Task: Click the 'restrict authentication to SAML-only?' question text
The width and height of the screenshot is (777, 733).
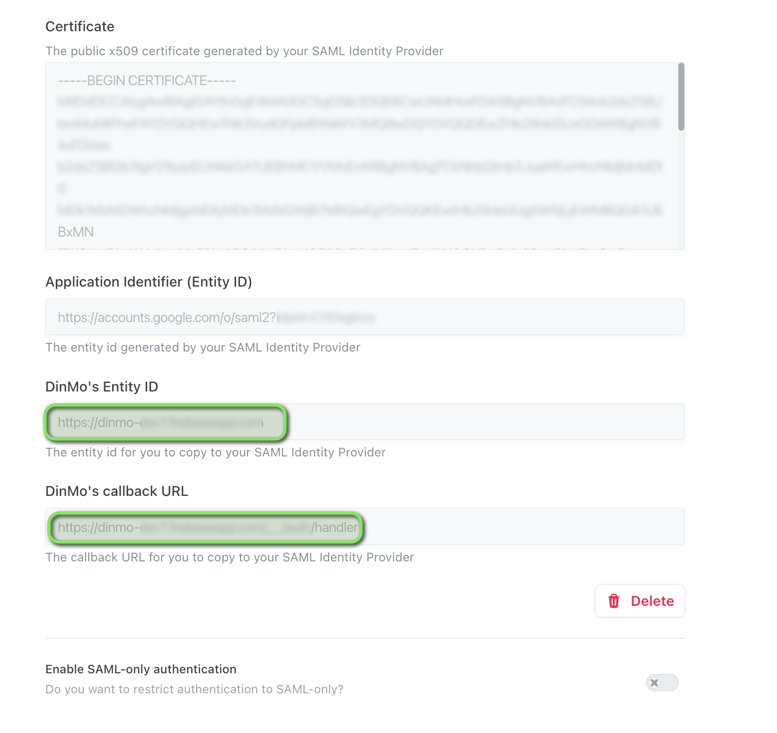Action: 194,689
